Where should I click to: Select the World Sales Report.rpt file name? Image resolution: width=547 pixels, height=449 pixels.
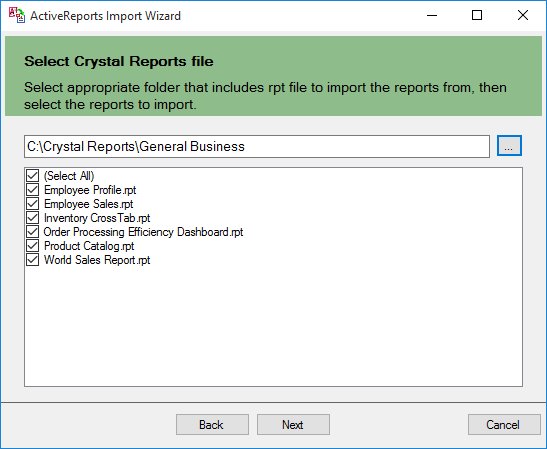tap(97, 260)
